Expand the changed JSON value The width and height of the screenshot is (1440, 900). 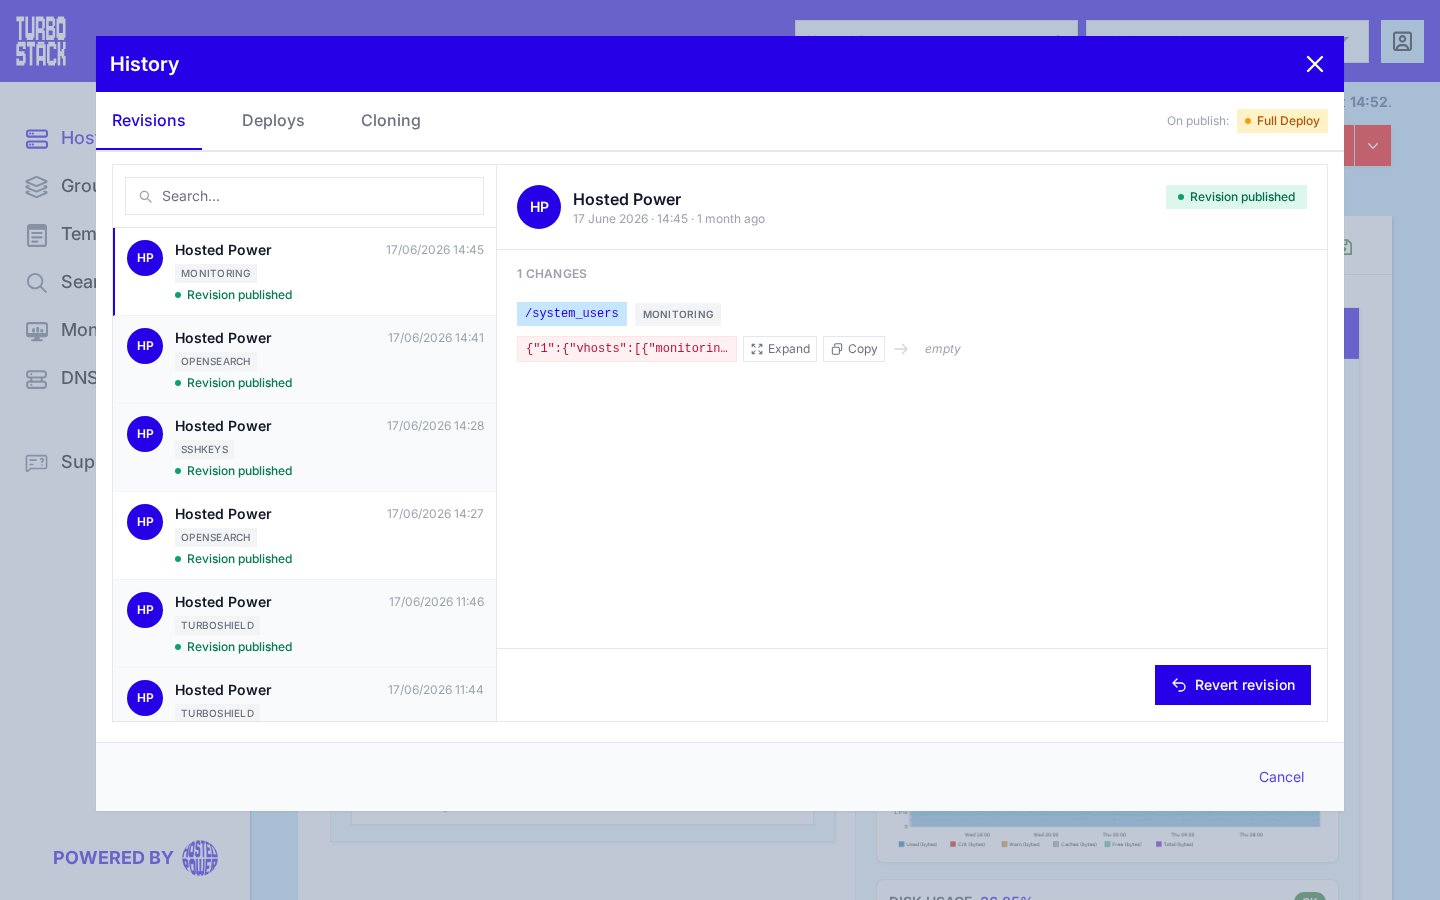point(780,349)
